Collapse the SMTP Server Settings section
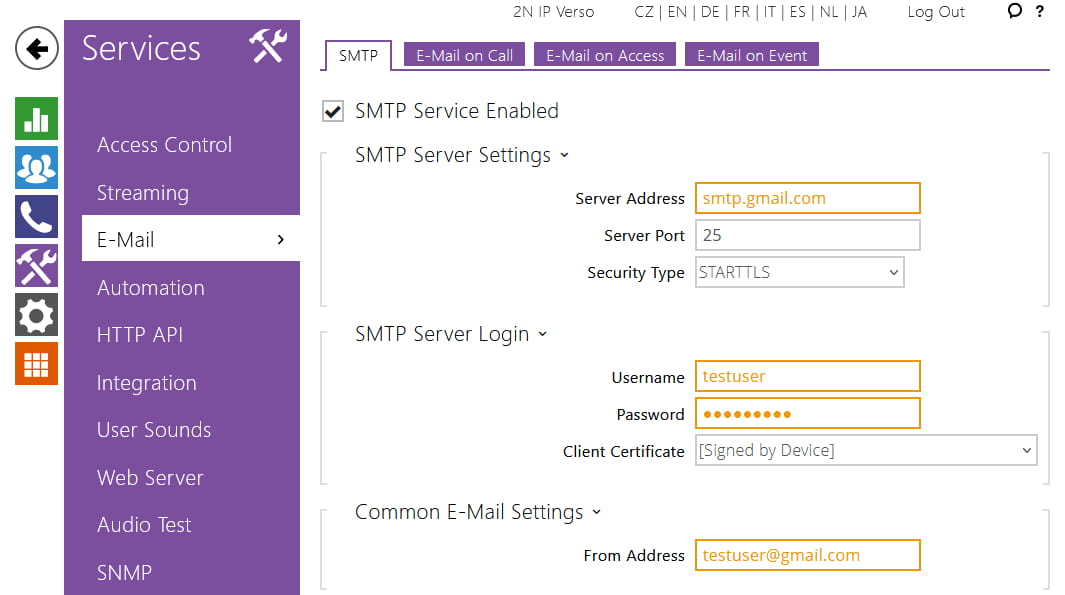The image size is (1065, 595). point(564,156)
